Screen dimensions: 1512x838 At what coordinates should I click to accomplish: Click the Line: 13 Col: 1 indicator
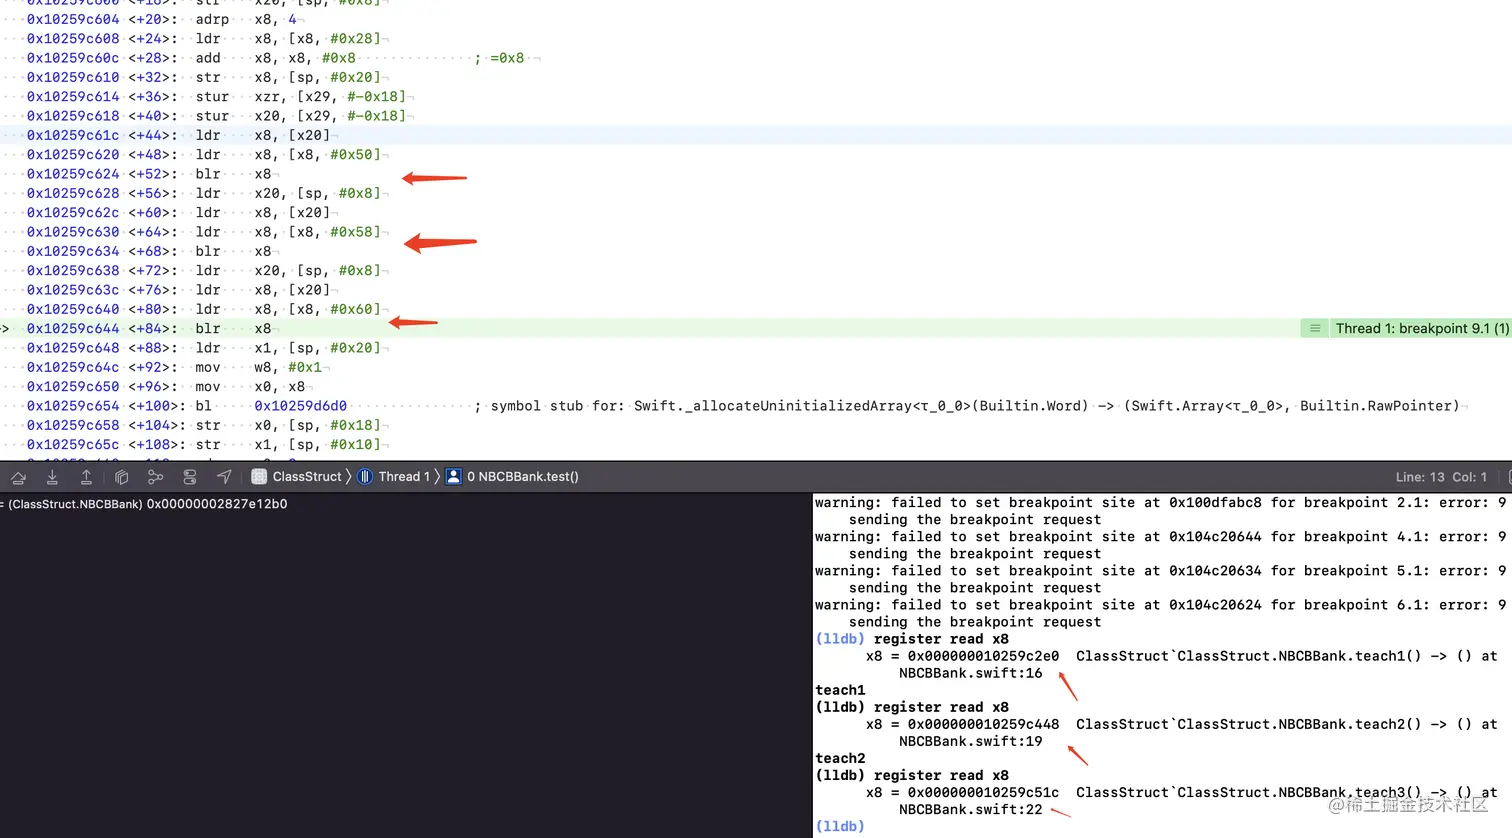tap(1441, 477)
